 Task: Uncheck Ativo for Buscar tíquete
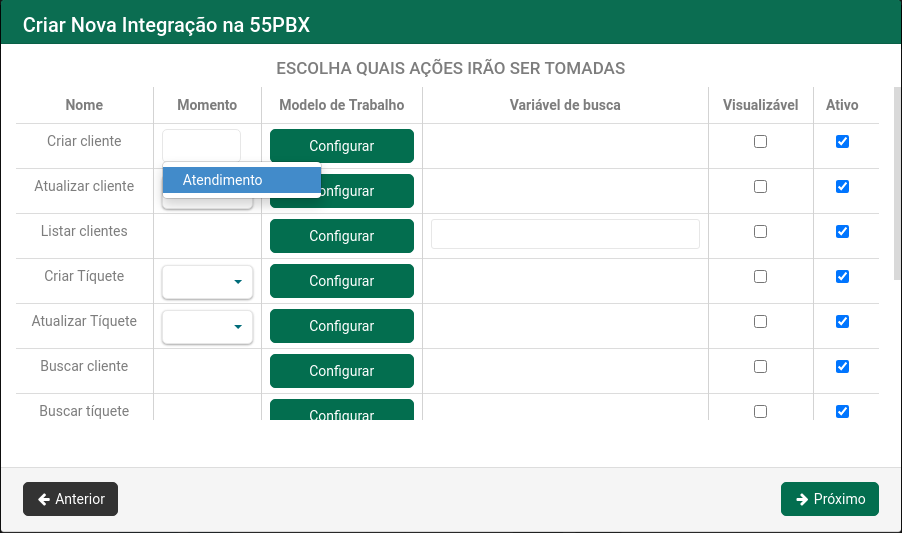tap(842, 412)
